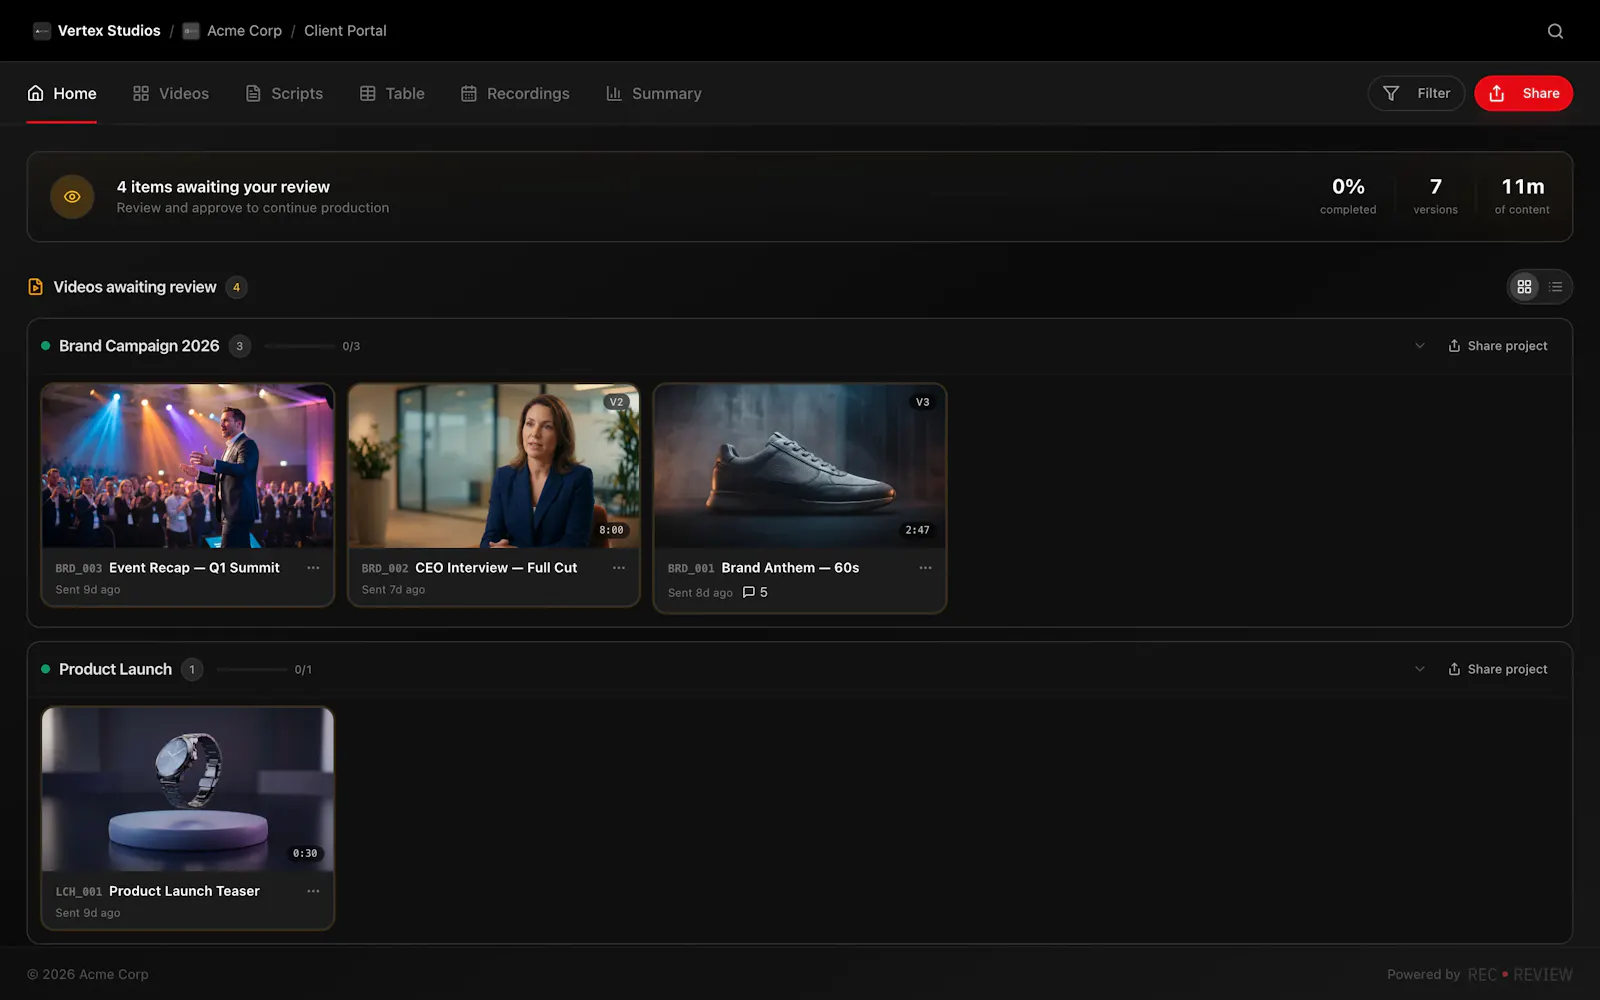Share project for Product Launch
Image resolution: width=1600 pixels, height=1000 pixels.
(x=1497, y=669)
